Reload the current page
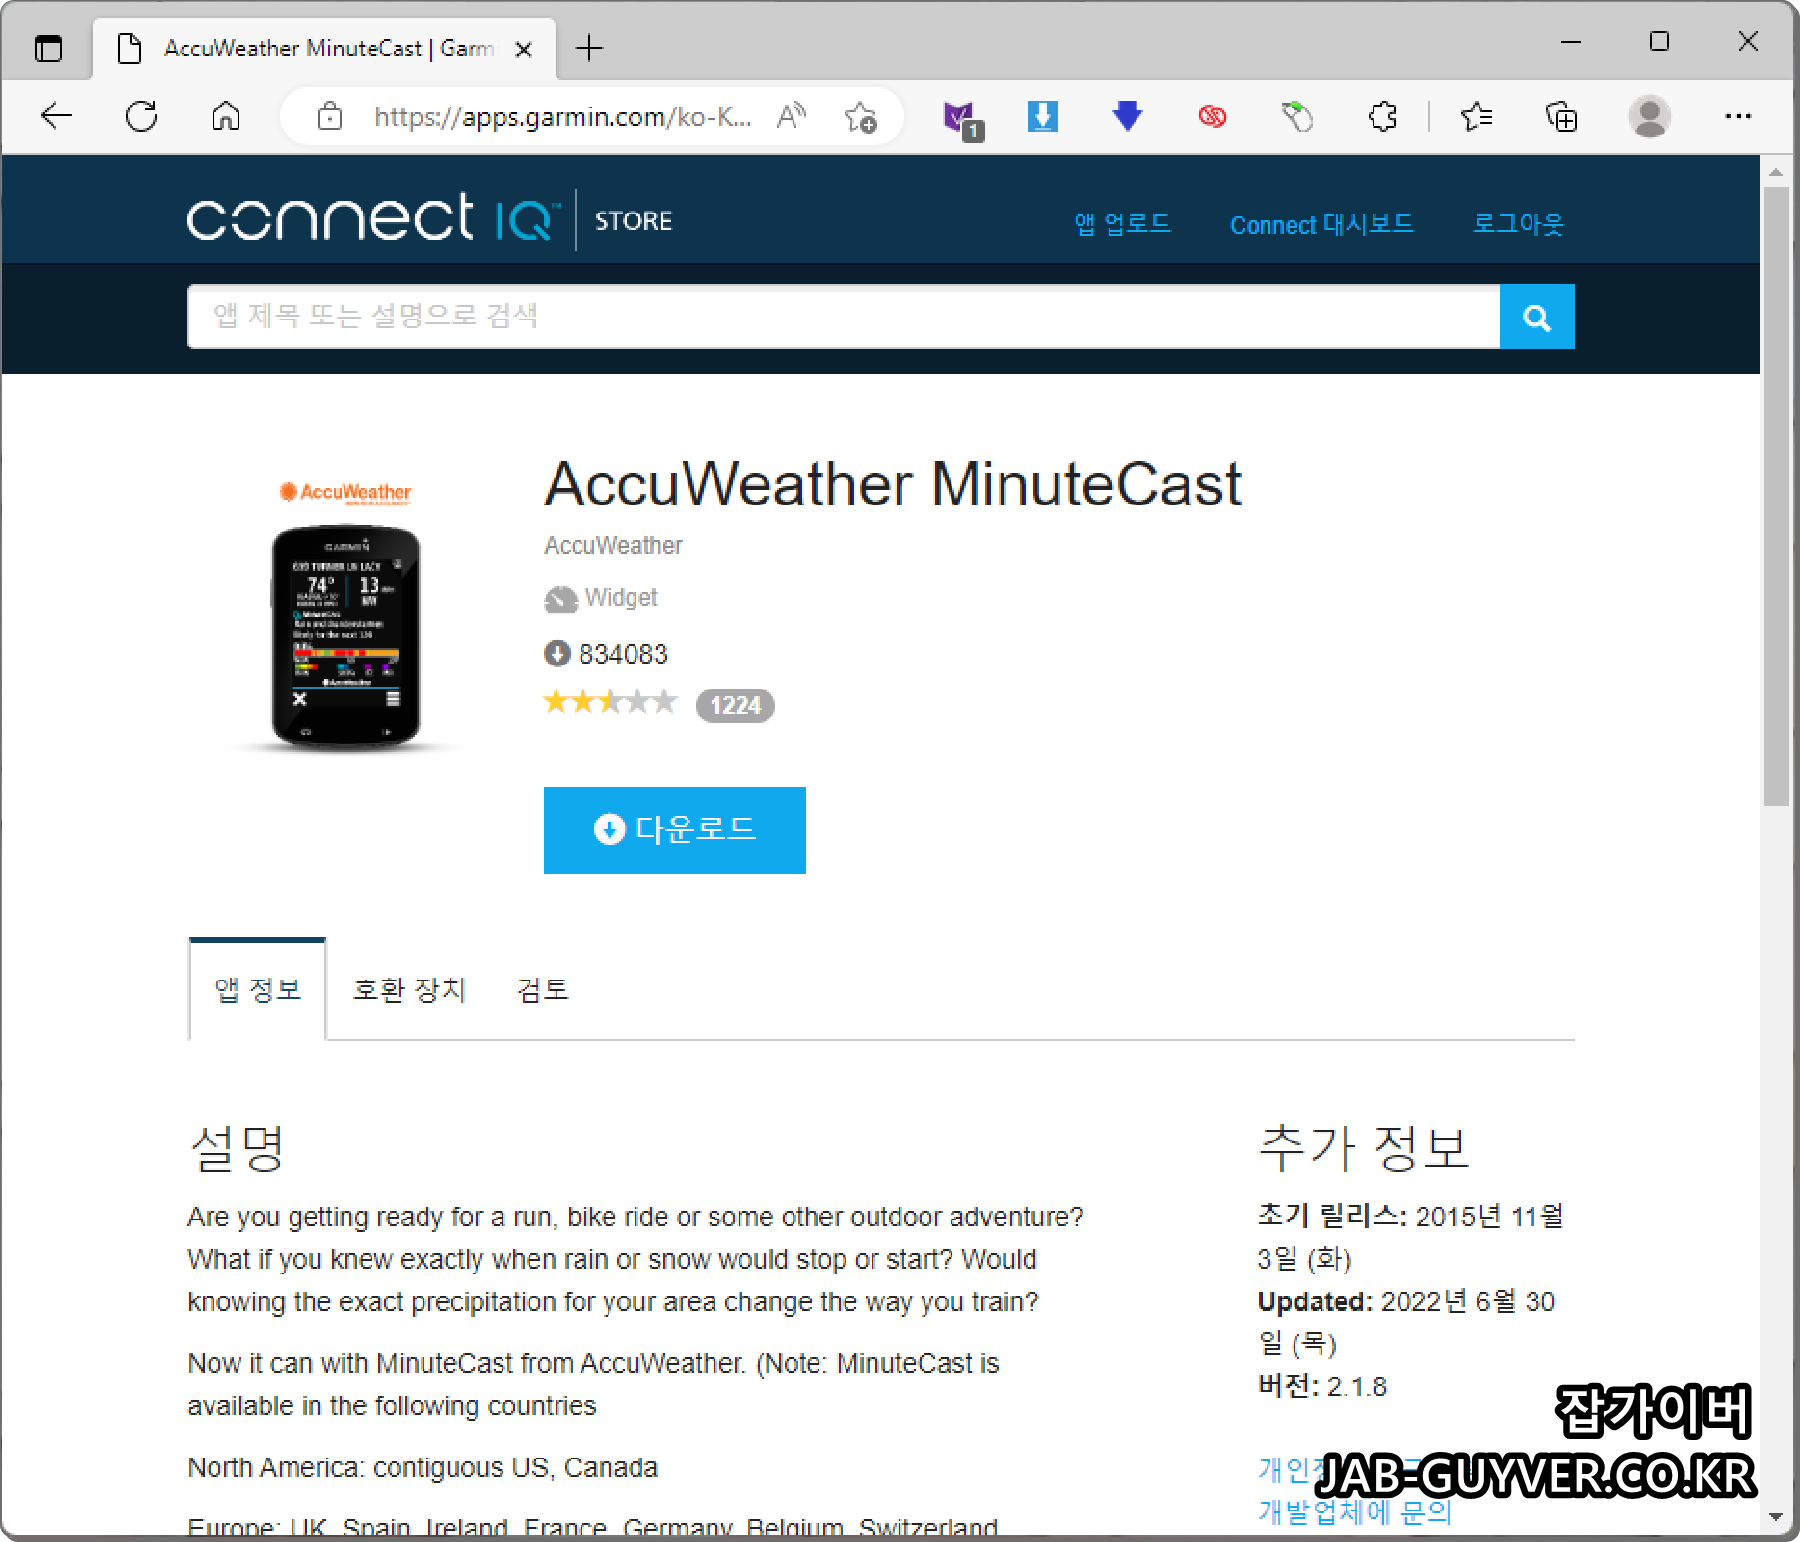Screen dimensions: 1800x1542 coord(142,117)
